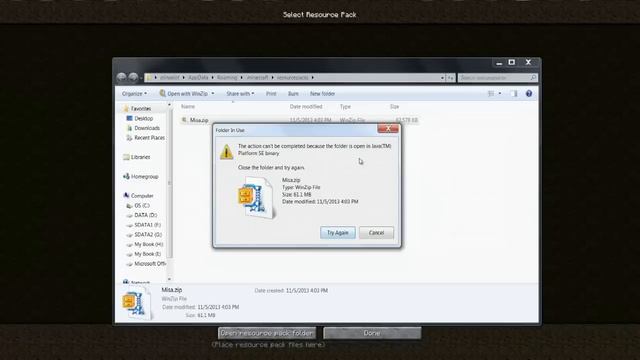Click Date created value in details pane
Image resolution: width=640 pixels, height=360 pixels.
pos(307,291)
